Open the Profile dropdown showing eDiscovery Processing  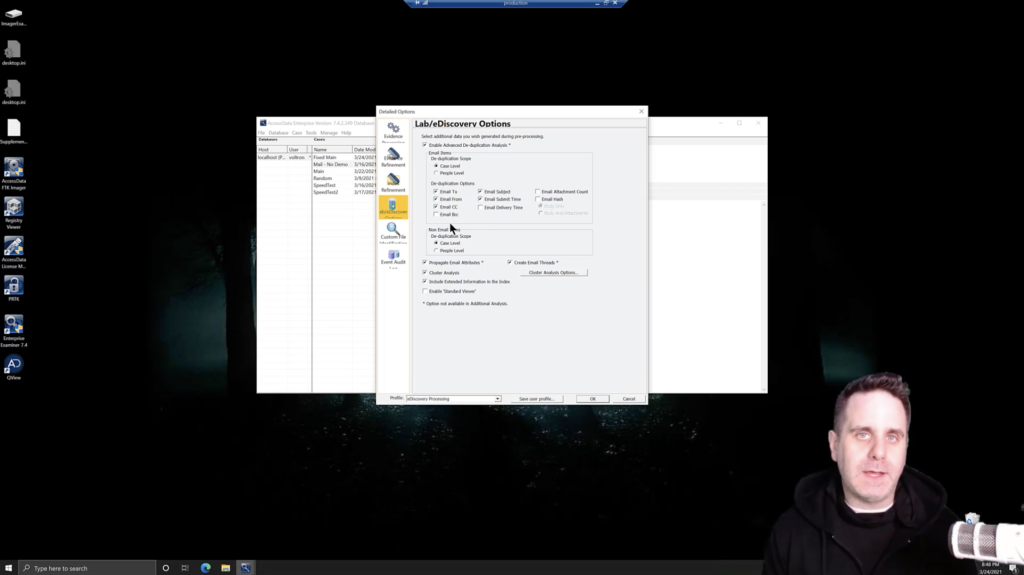tap(453, 399)
